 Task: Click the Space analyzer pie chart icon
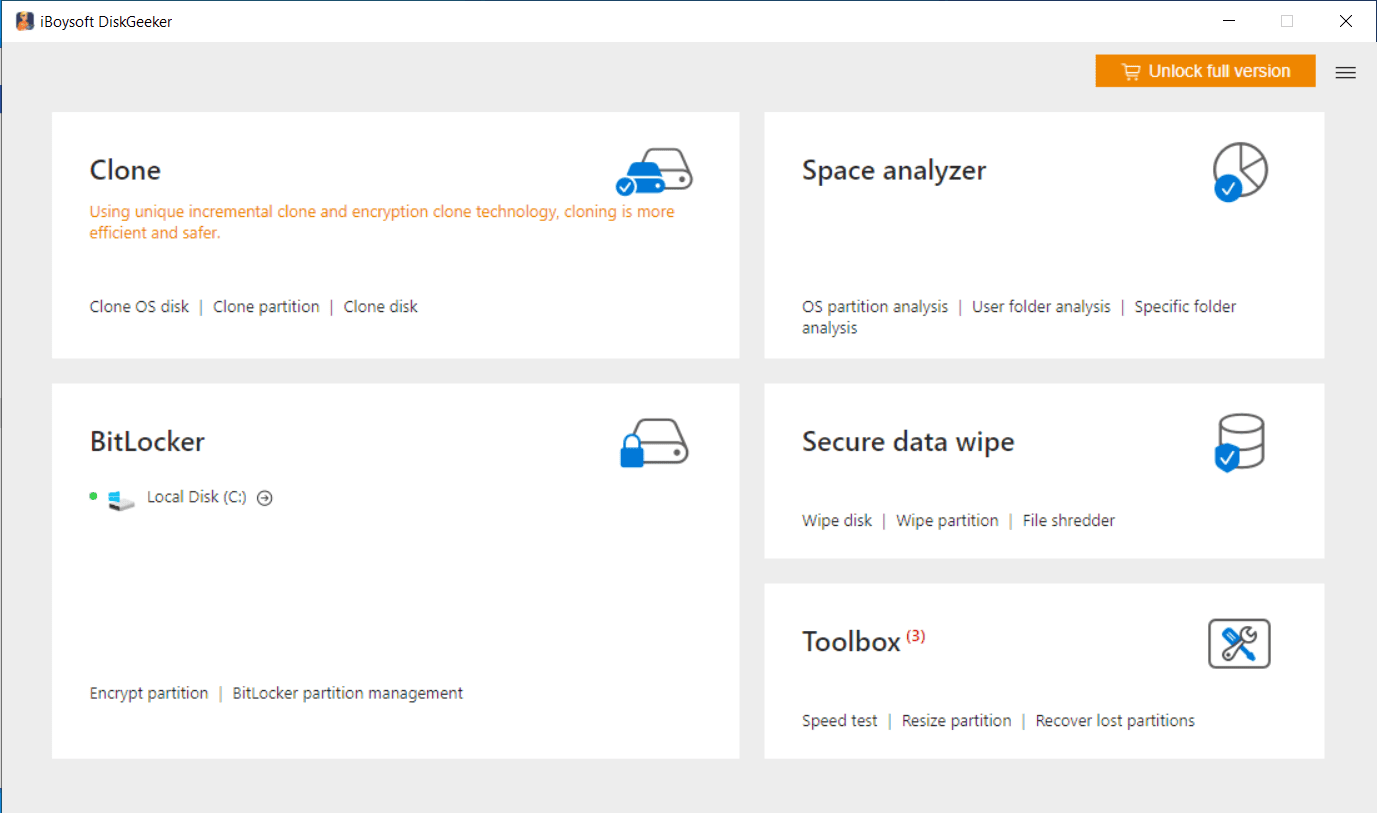click(x=1240, y=171)
